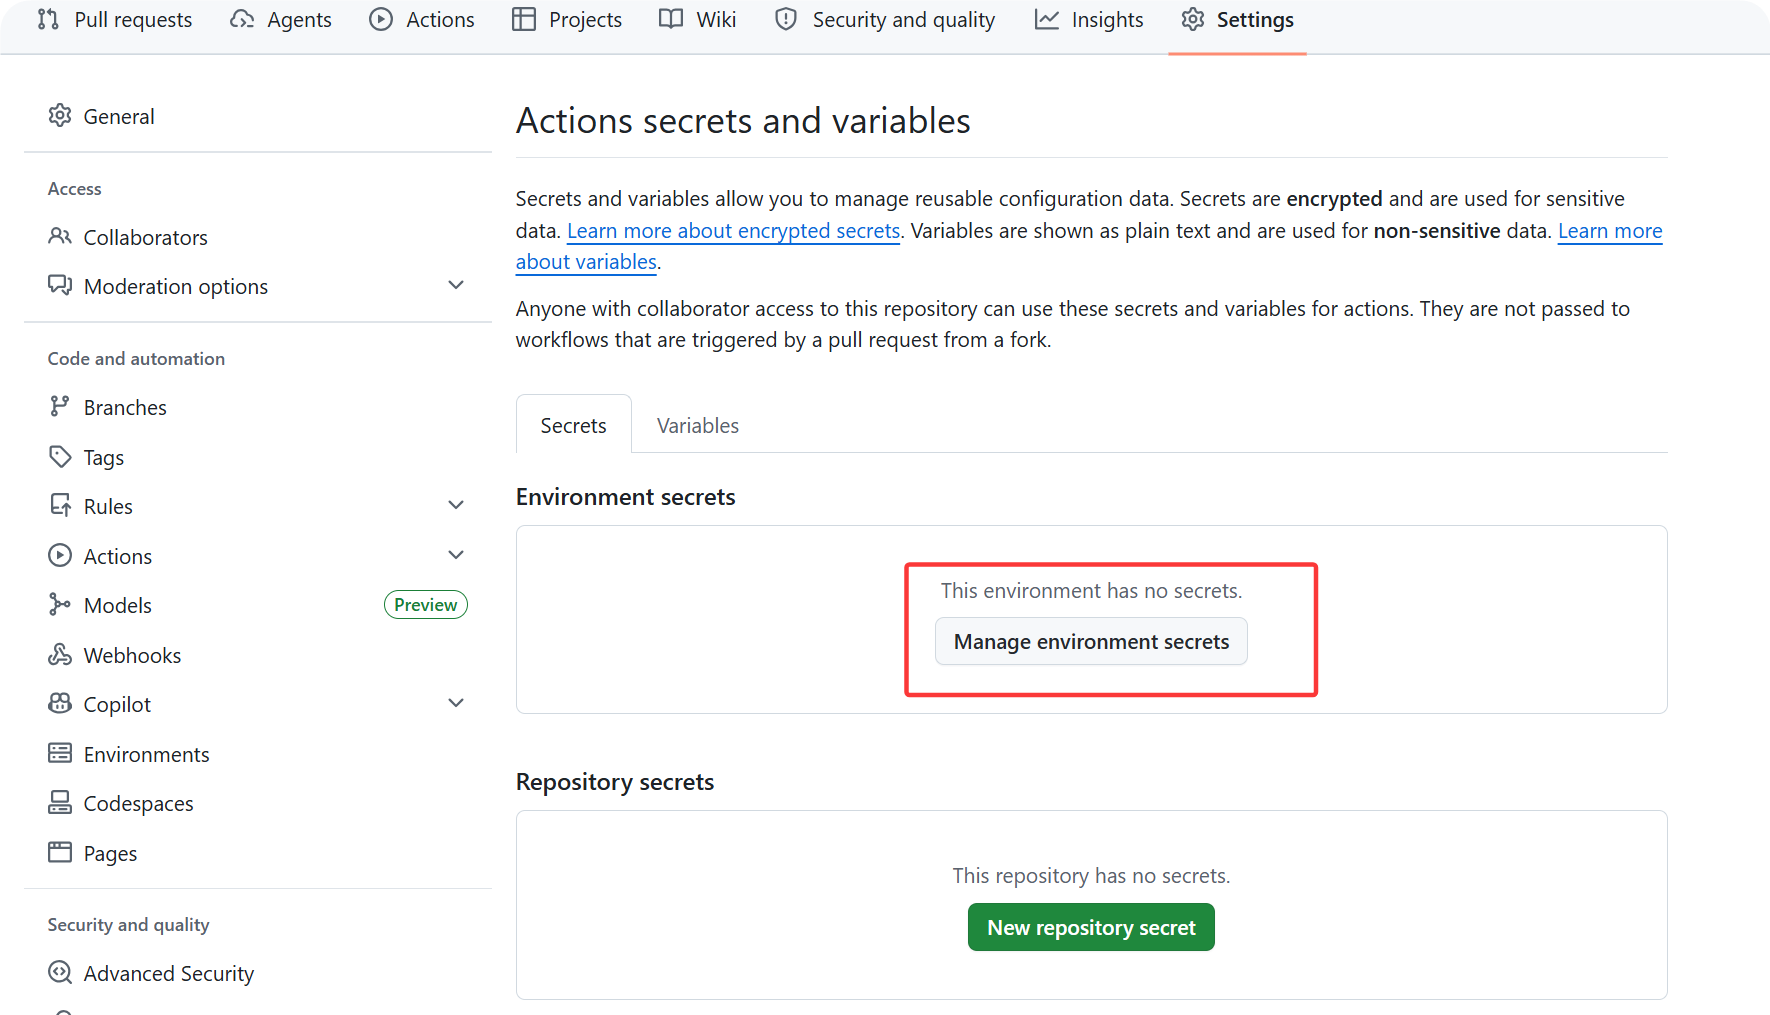Click the Settings gear icon in top navigation
This screenshot has width=1770, height=1015.
pyautogui.click(x=1192, y=19)
